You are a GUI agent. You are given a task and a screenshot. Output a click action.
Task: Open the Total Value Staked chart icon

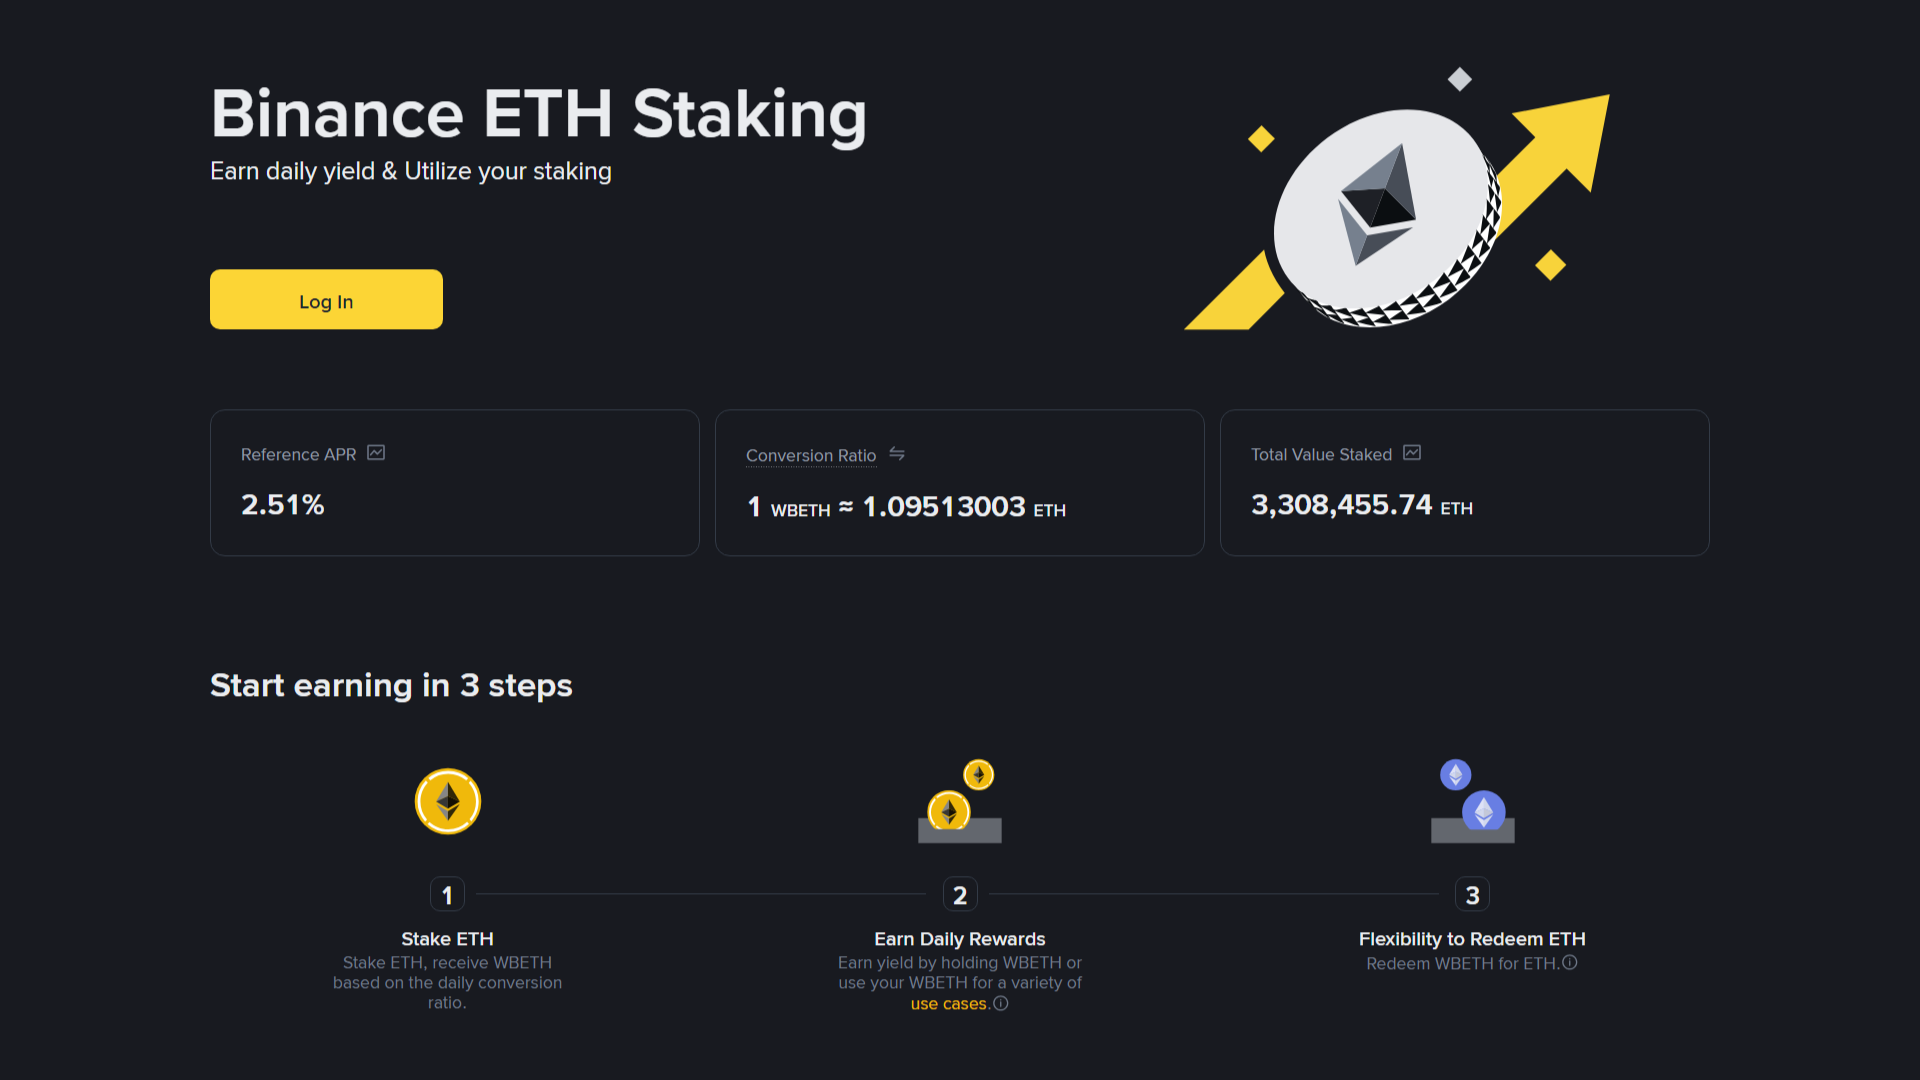[1411, 453]
